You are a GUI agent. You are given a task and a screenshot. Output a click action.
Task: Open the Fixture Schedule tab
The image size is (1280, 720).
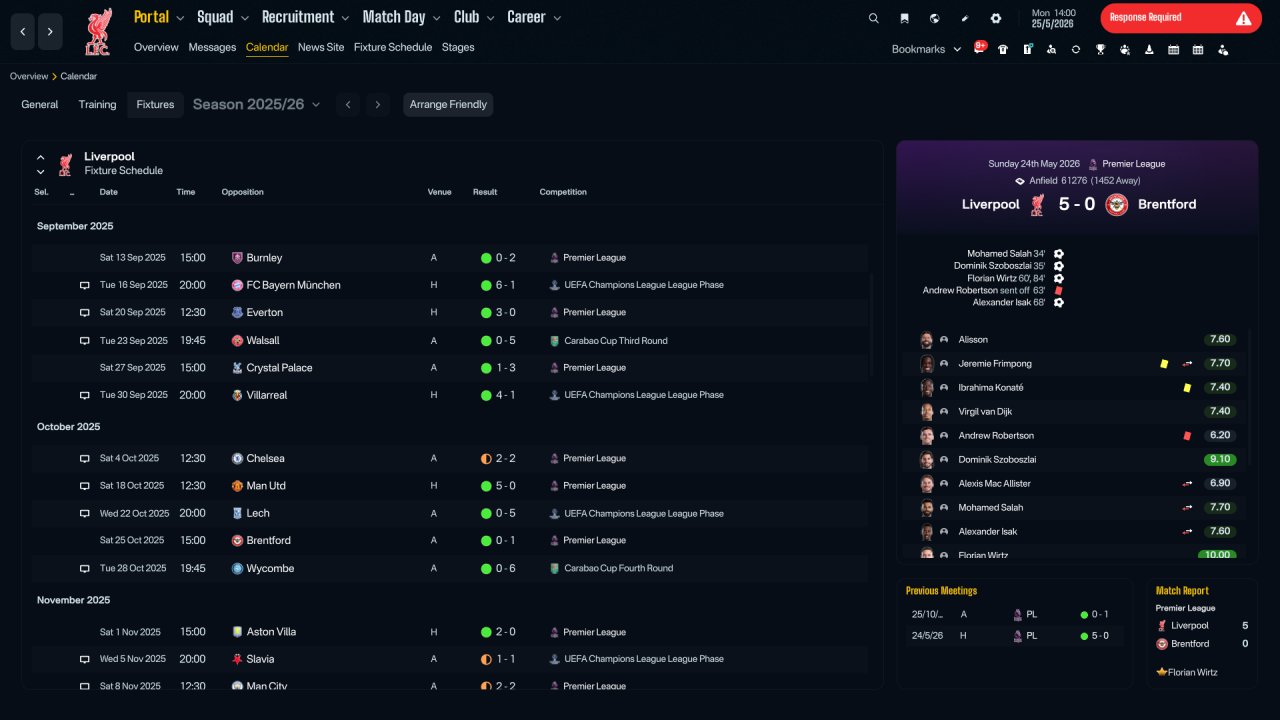pyautogui.click(x=393, y=47)
